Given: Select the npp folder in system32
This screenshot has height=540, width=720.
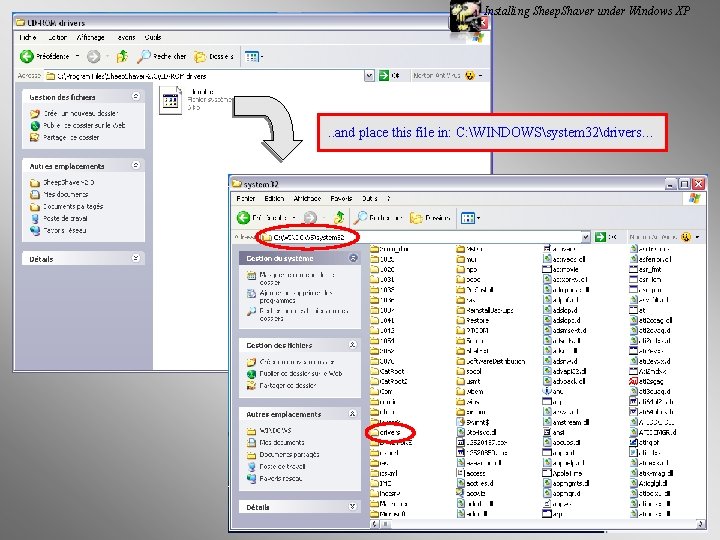Looking at the screenshot, I should pyautogui.click(x=467, y=270).
